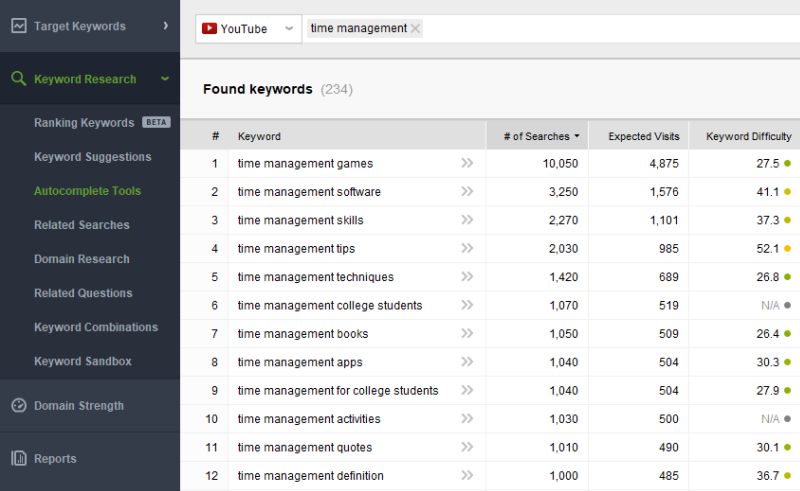Click double-arrow icon for time management quotes
The height and width of the screenshot is (491, 800).
[x=467, y=447]
